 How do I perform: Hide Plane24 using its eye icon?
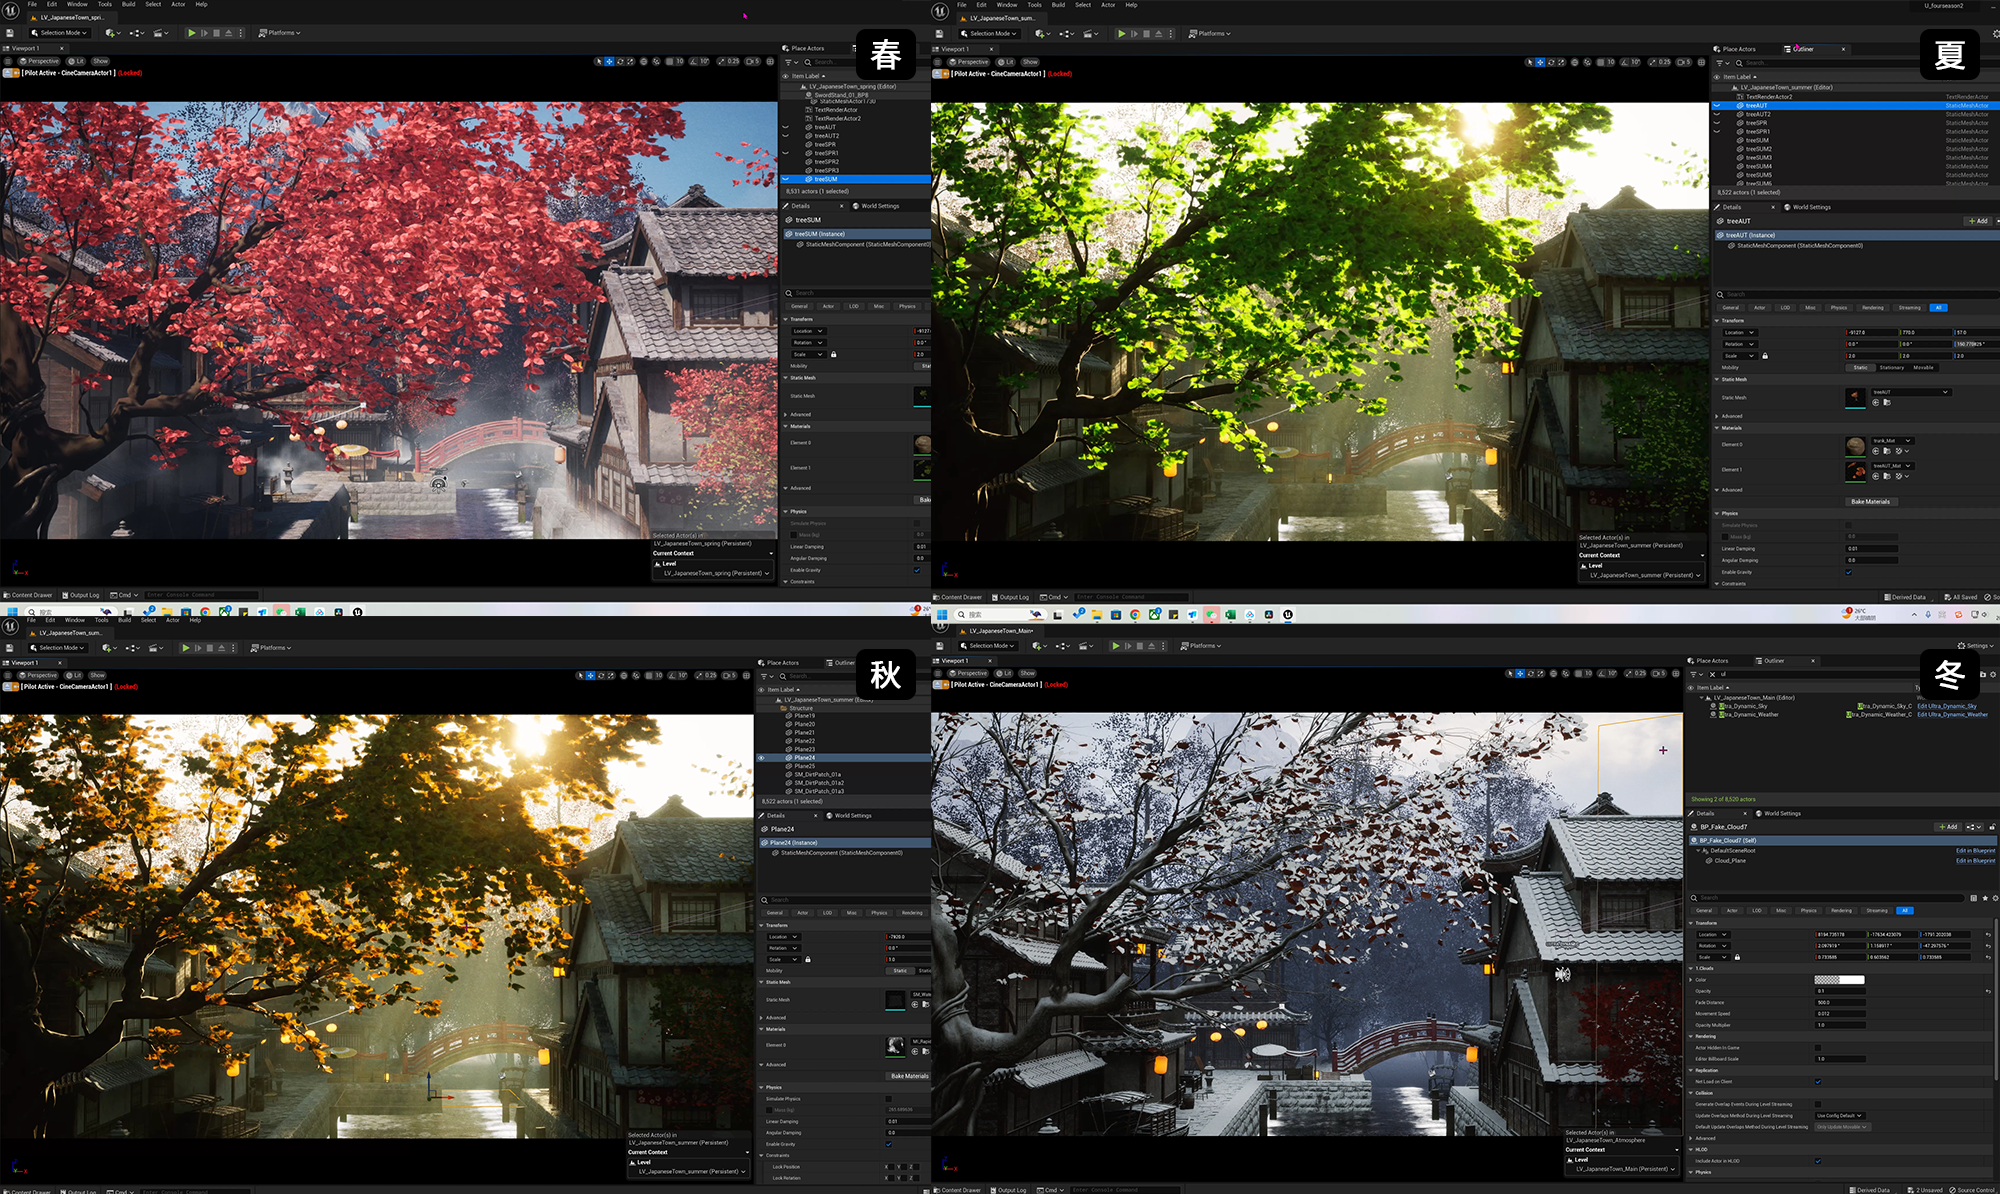[761, 758]
